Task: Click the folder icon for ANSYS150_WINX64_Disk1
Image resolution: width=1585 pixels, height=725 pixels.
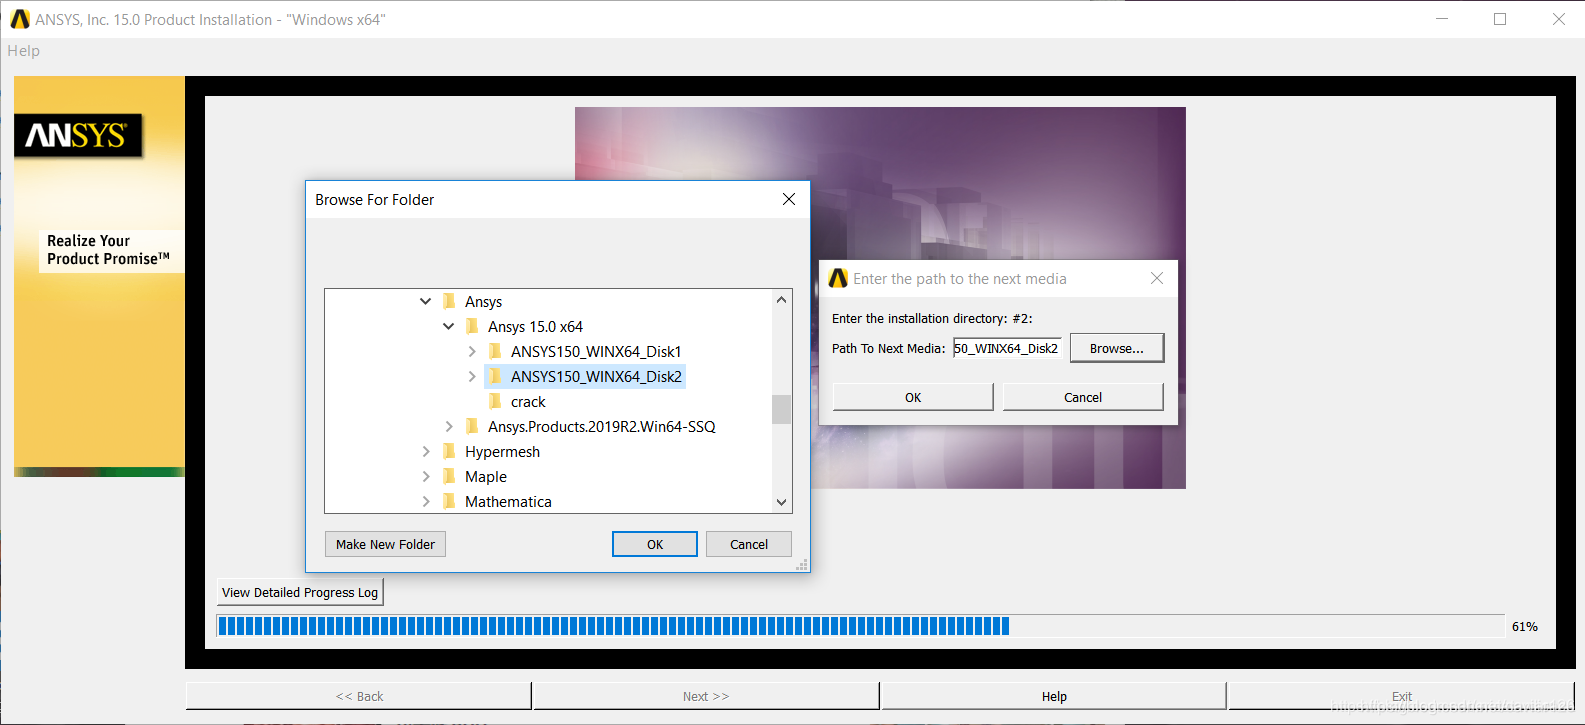Action: coord(495,351)
